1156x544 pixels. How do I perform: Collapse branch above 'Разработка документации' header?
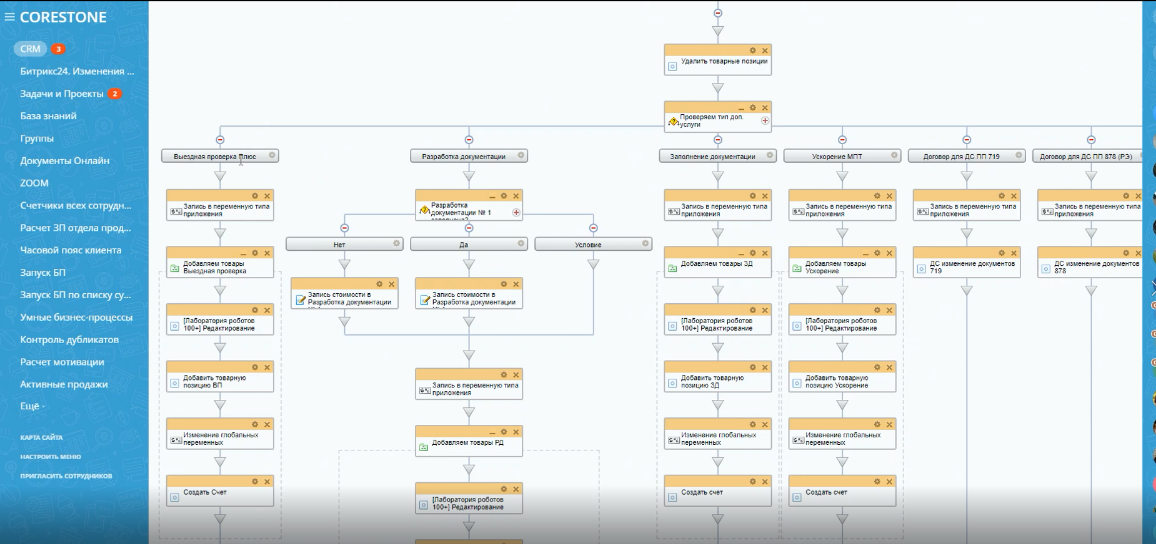coord(468,140)
